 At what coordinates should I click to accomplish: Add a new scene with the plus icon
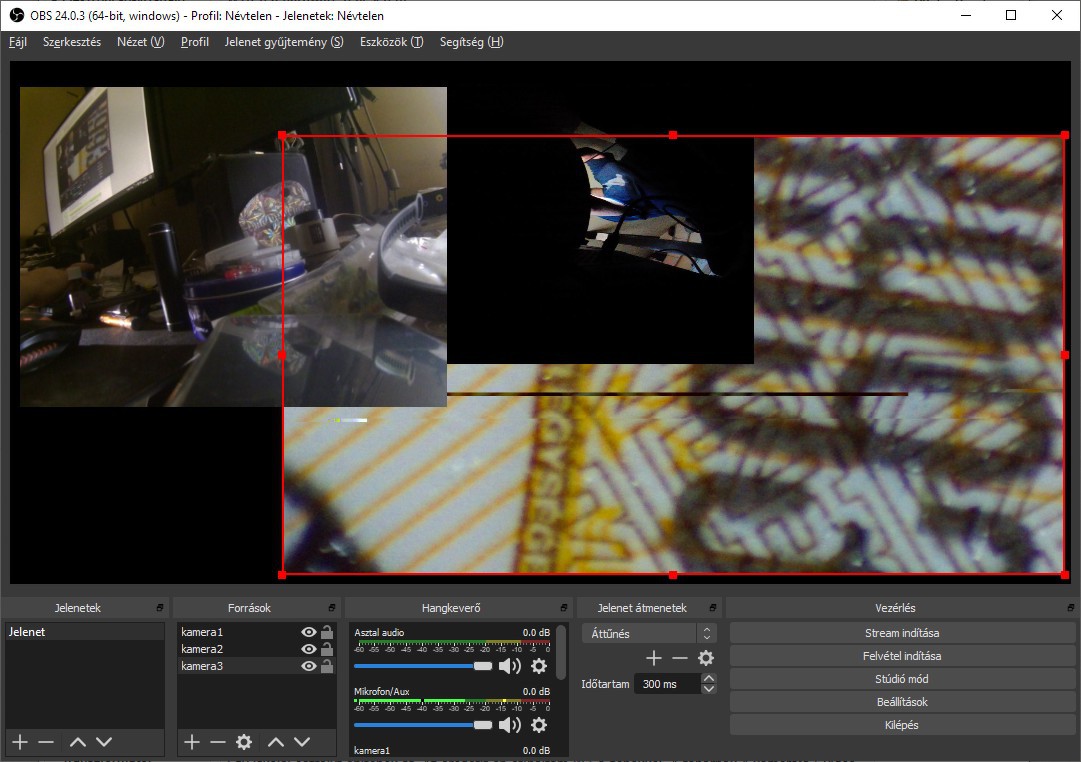pyautogui.click(x=20, y=742)
